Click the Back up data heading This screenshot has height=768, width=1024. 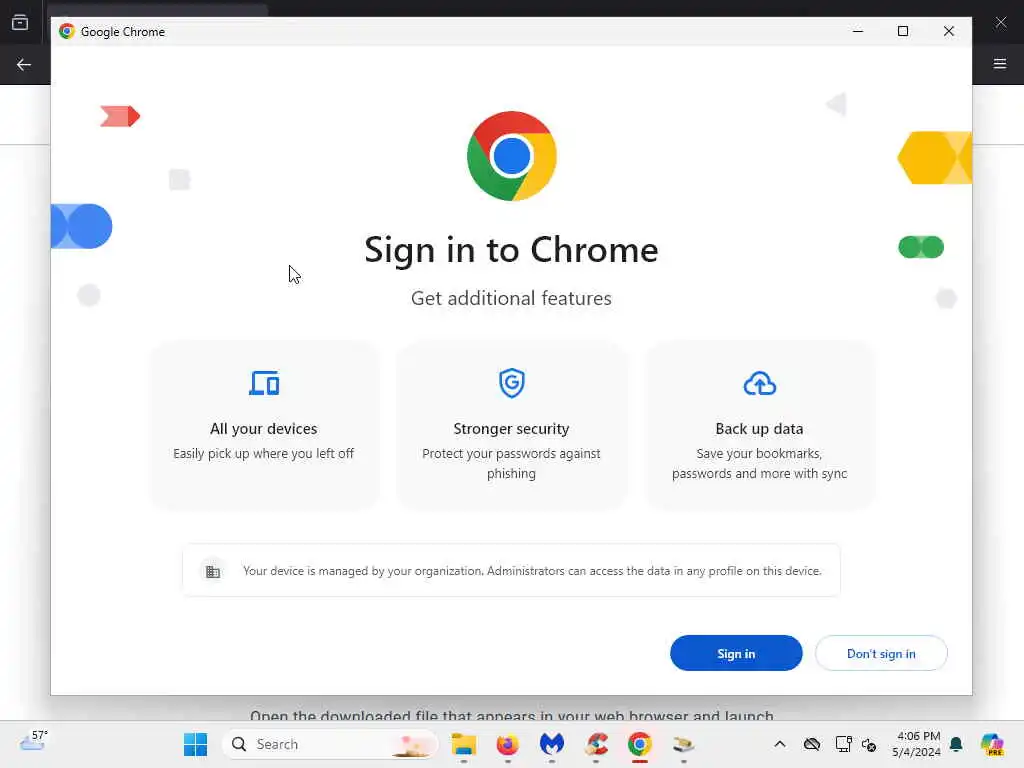[760, 429]
